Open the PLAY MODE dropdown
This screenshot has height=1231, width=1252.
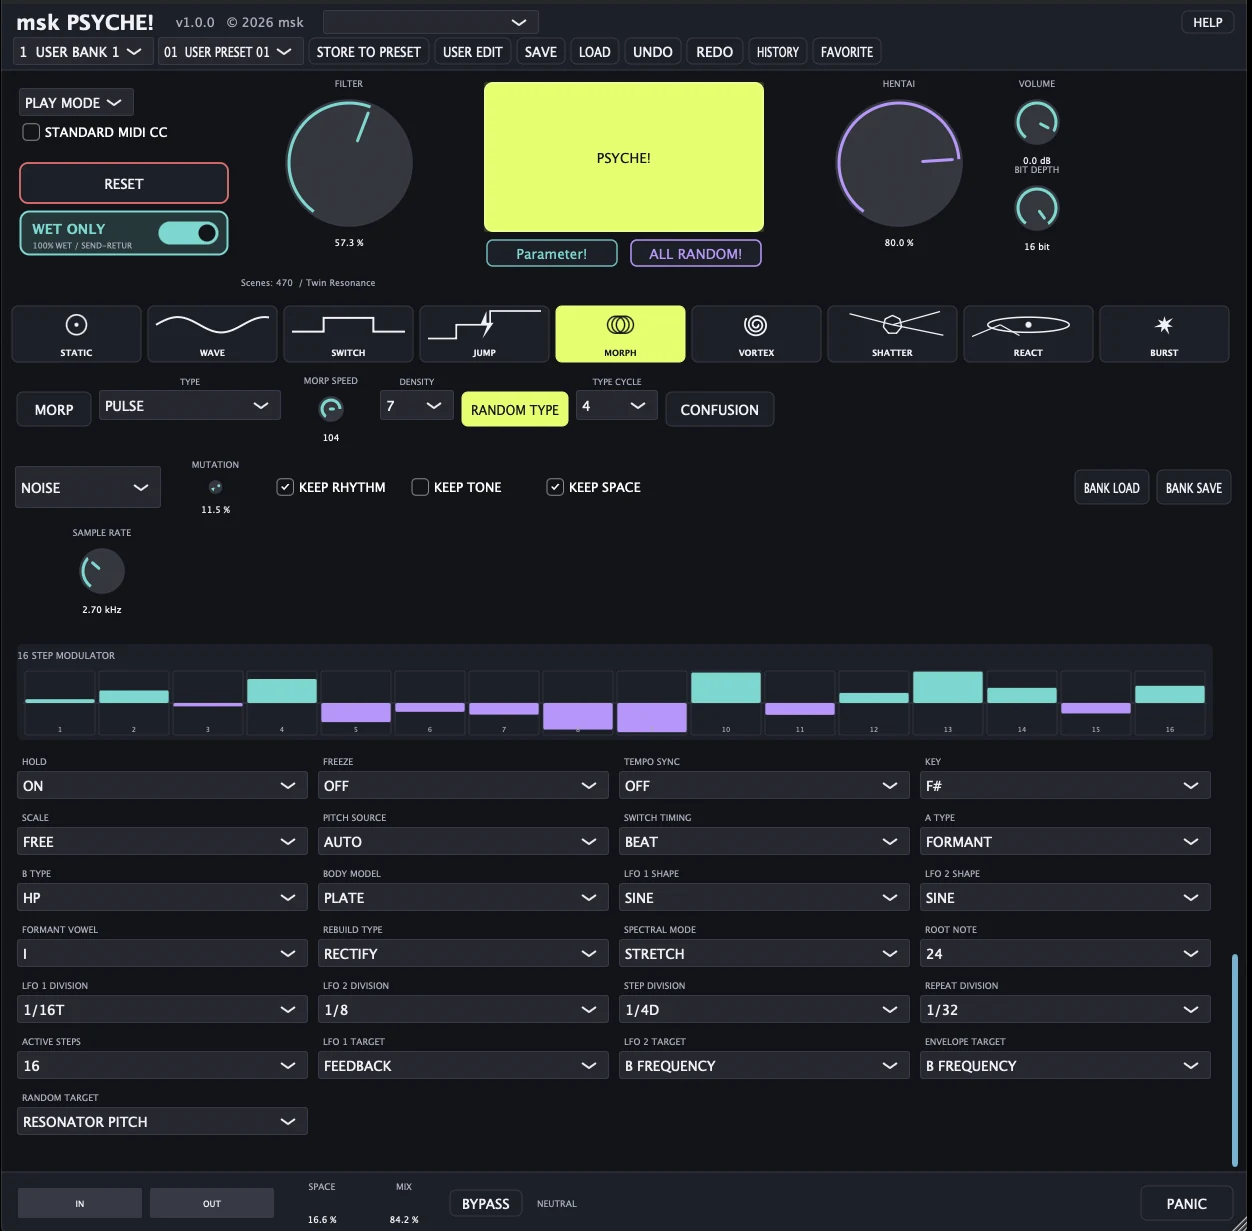tap(76, 102)
